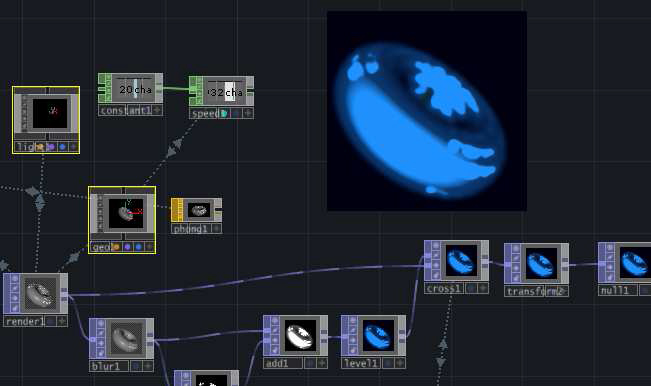Toggle the purple render flag on geo1
Image resolution: width=651 pixels, height=386 pixels.
[x=127, y=247]
